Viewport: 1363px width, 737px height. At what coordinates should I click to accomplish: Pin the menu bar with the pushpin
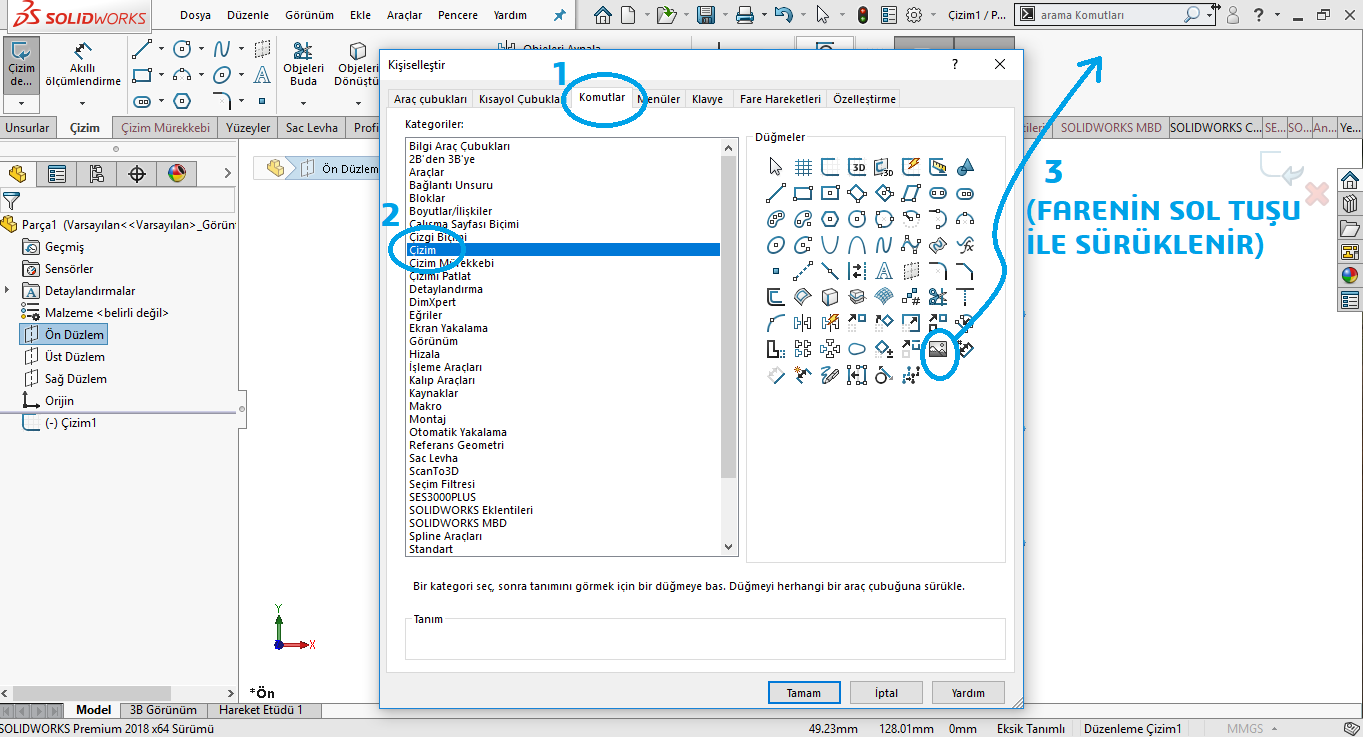pos(559,15)
